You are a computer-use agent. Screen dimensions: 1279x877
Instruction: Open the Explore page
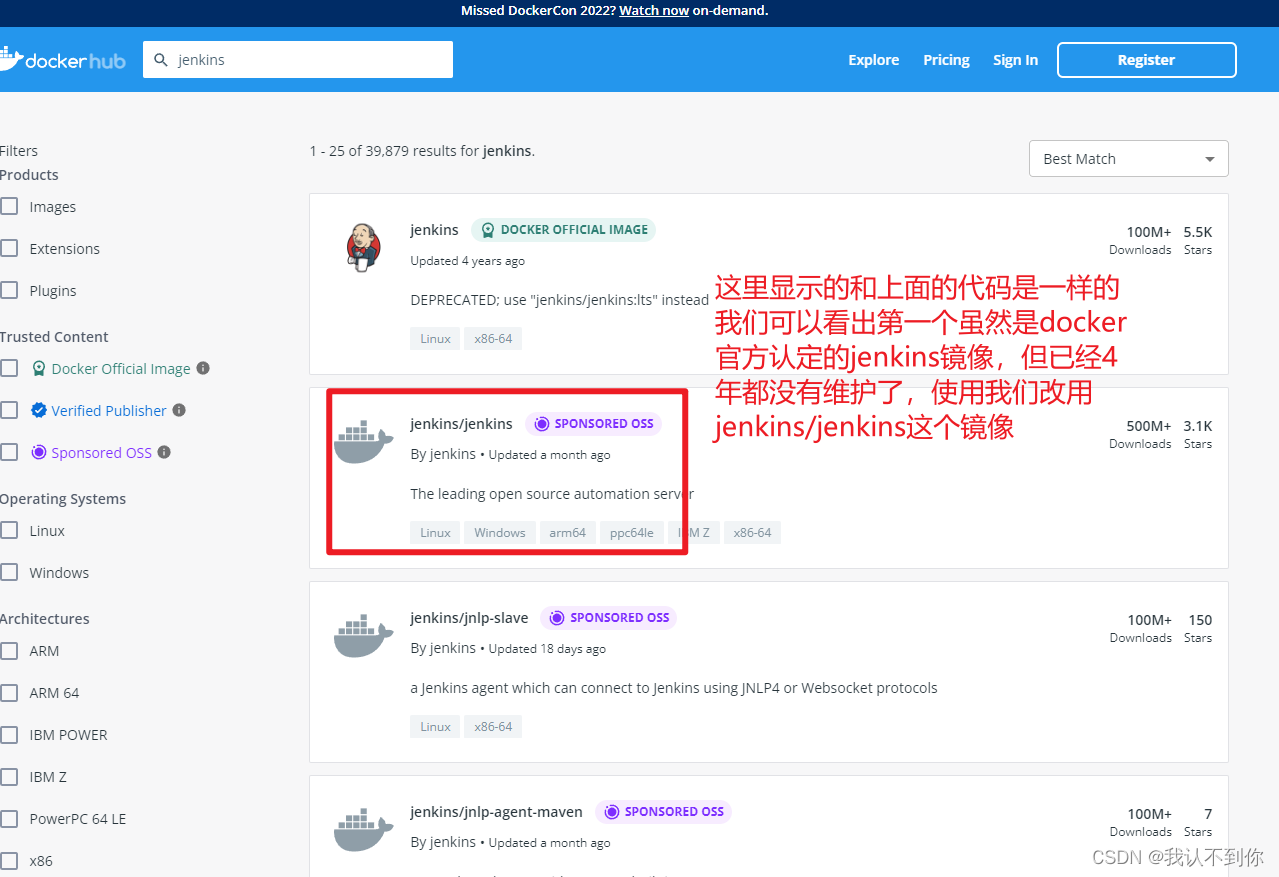[874, 60]
